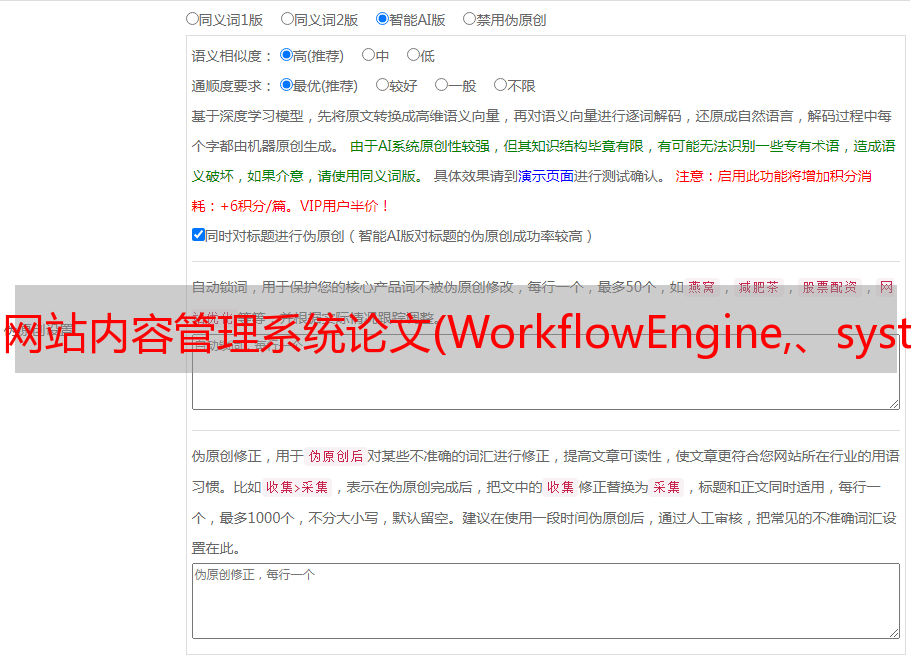Set 通顺度要求 to 不限
Viewport: 911px width, 658px height.
[x=500, y=85]
